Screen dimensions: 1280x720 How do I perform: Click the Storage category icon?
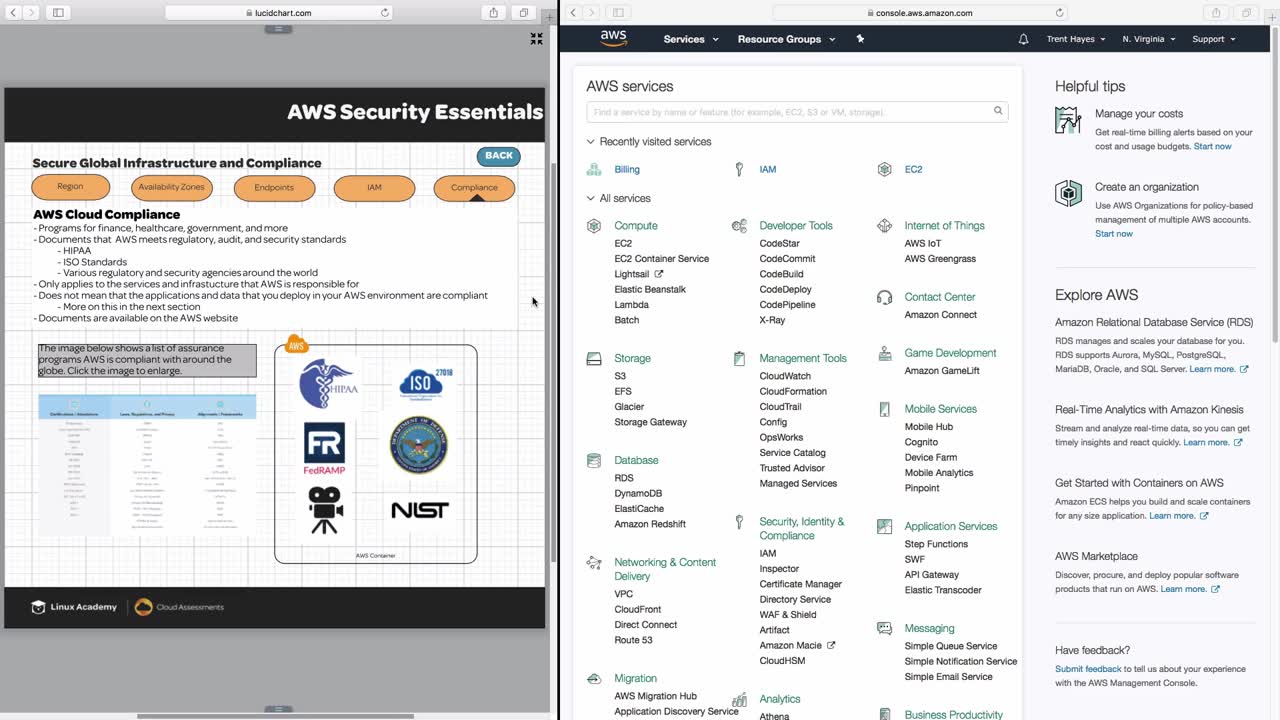594,358
